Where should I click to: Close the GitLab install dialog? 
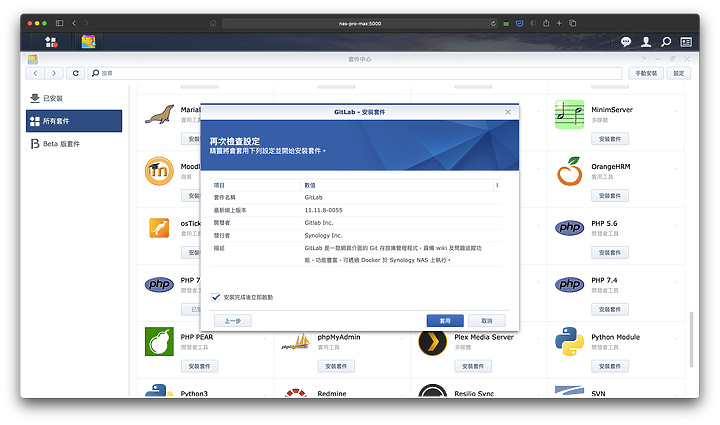(x=508, y=112)
